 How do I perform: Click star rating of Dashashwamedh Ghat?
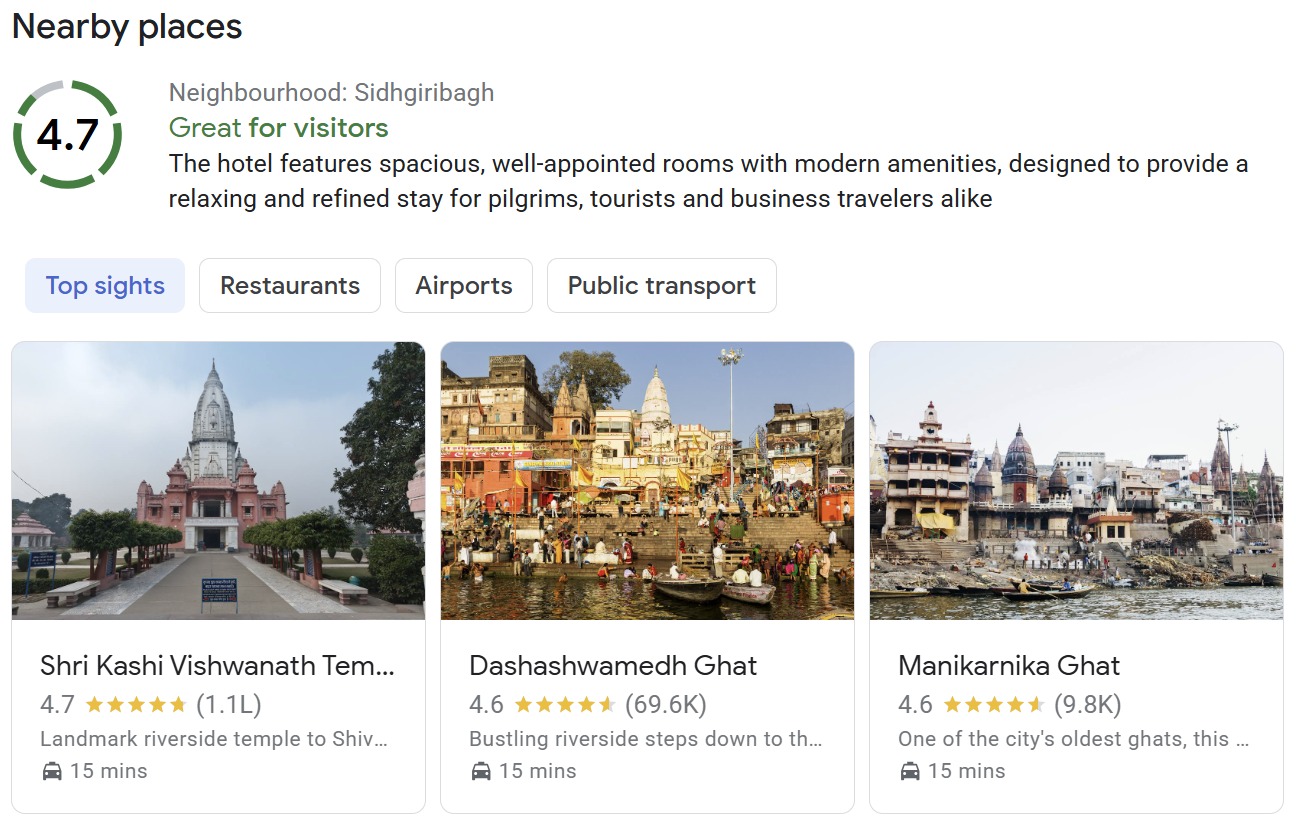[x=565, y=705]
